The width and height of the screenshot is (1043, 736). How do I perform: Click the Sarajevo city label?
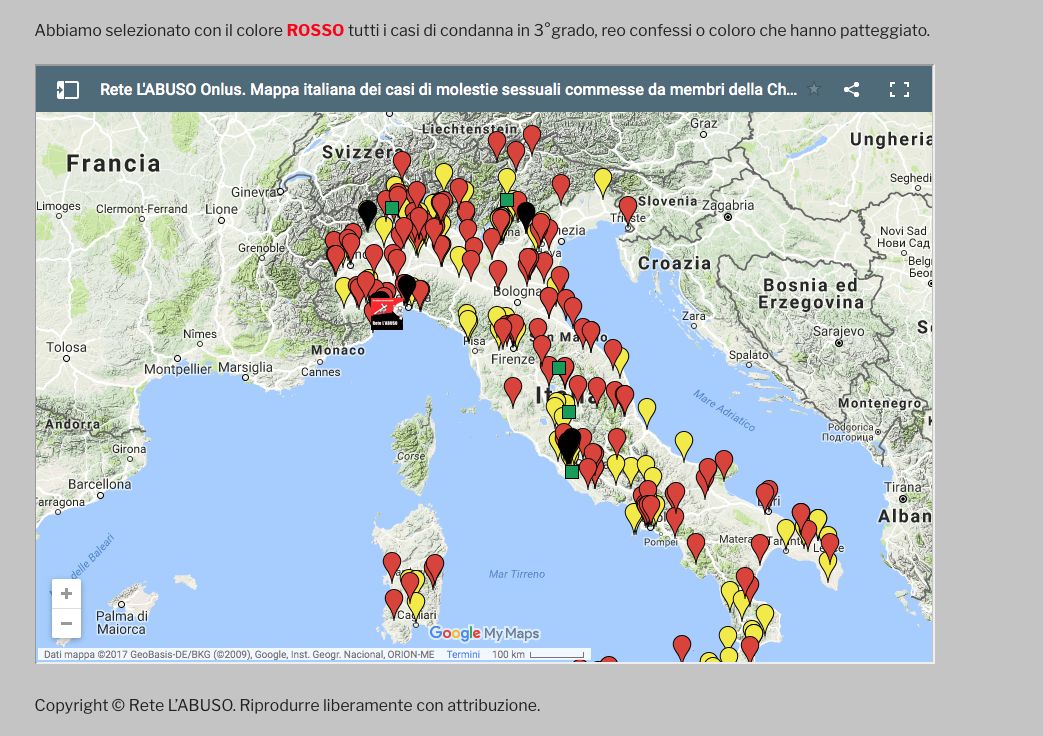pos(839,331)
